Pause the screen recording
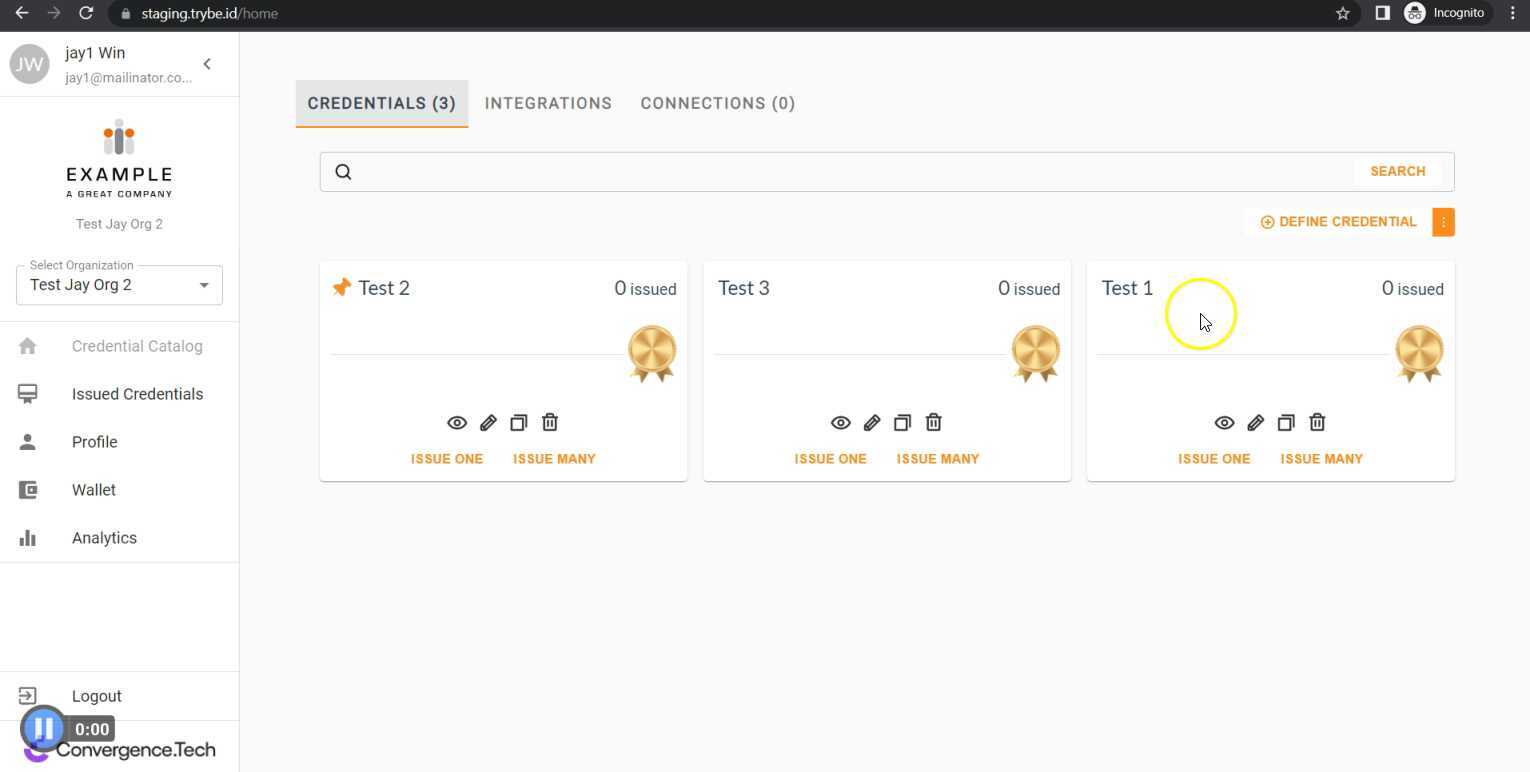This screenshot has height=772, width=1530. tap(43, 728)
